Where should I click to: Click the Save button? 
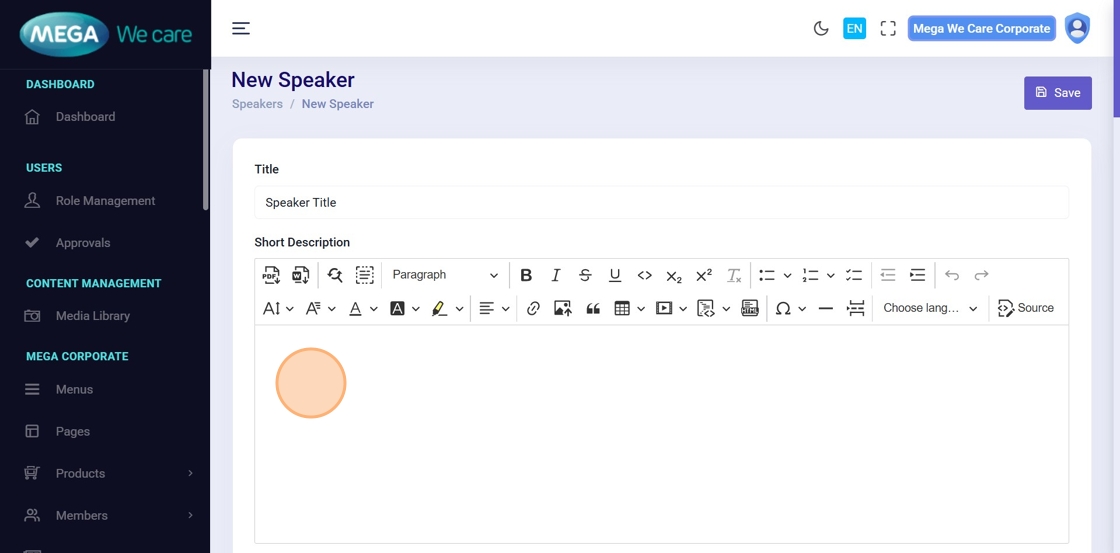coord(1057,93)
